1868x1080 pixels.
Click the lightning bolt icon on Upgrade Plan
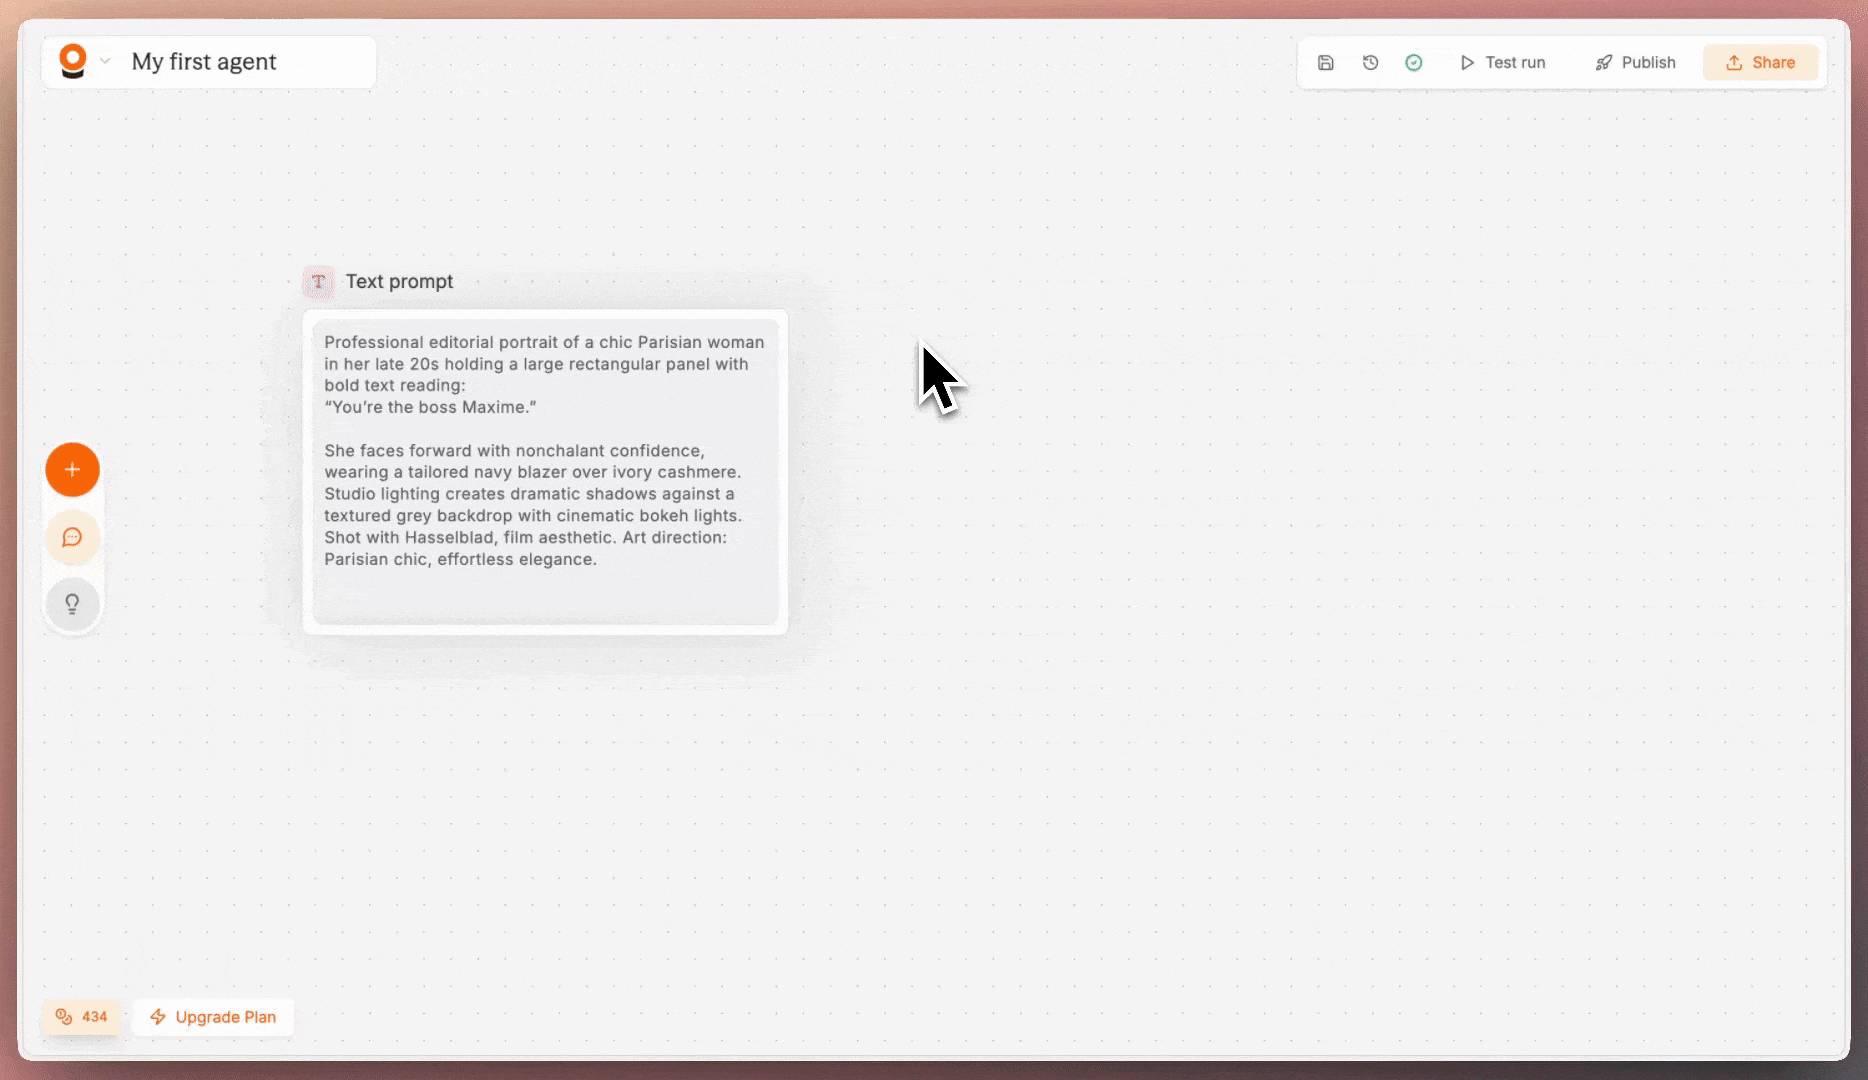158,1017
